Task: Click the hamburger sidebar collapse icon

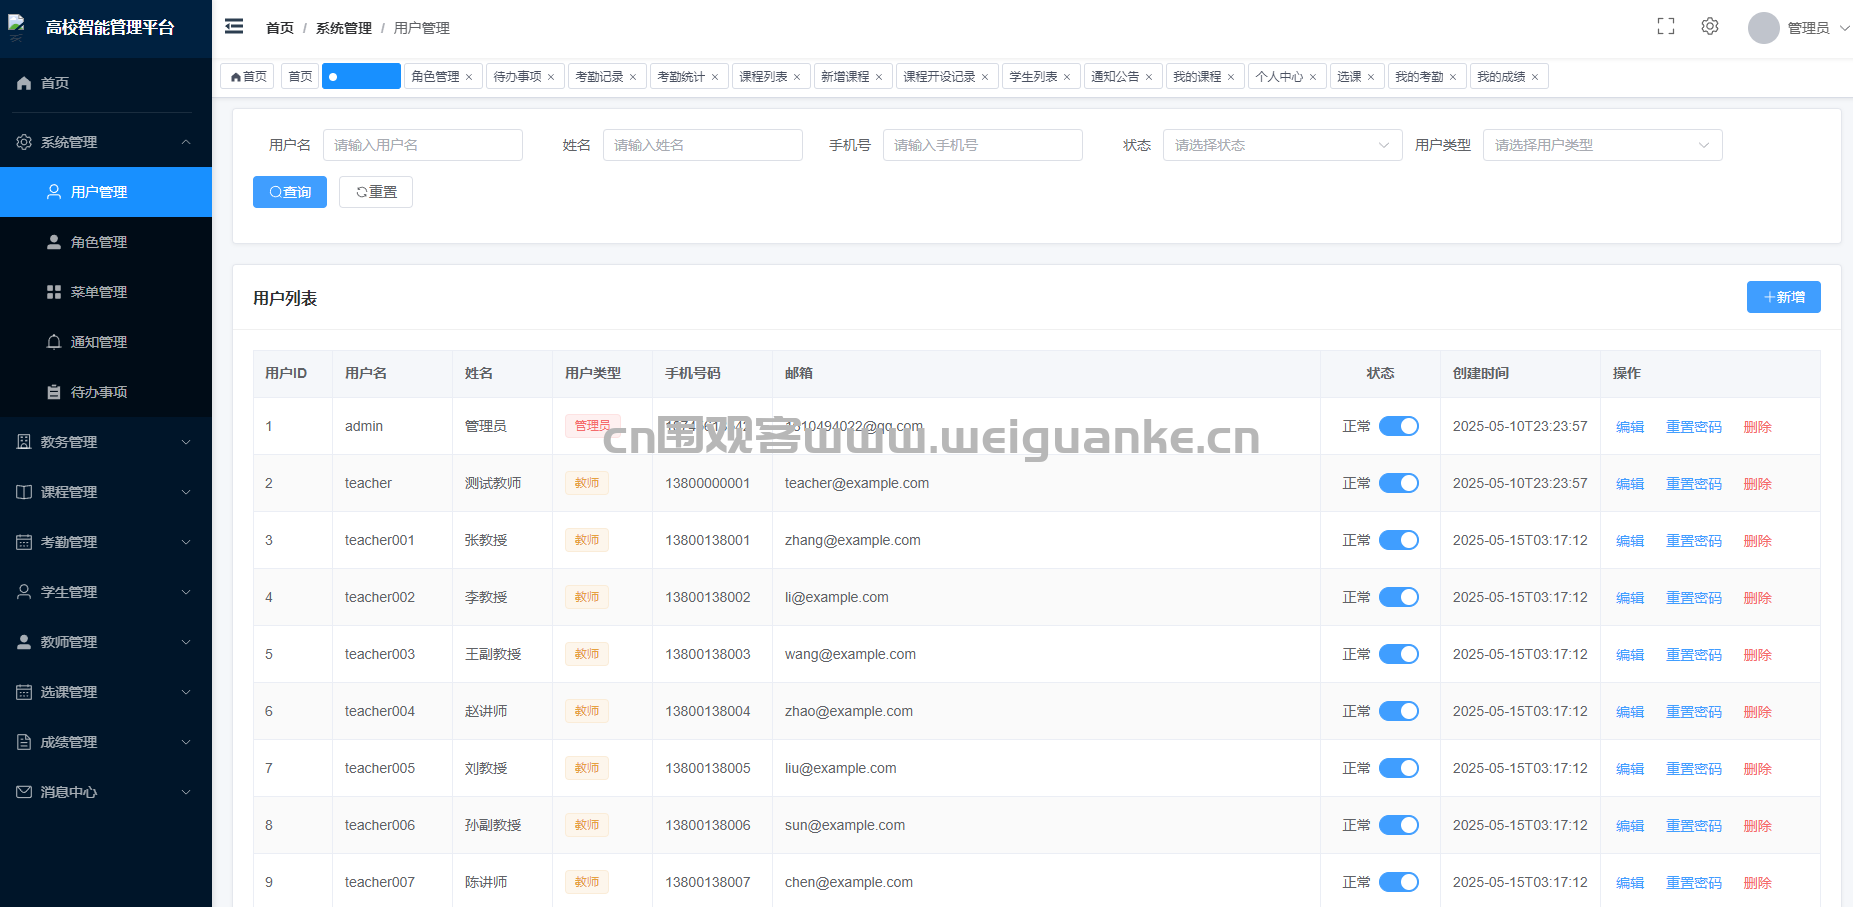Action: [234, 27]
